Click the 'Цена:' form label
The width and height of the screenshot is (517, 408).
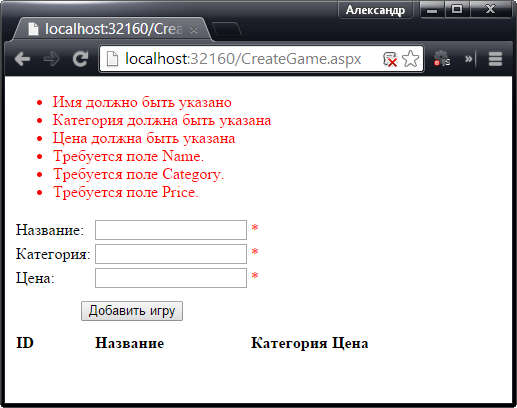coord(35,278)
